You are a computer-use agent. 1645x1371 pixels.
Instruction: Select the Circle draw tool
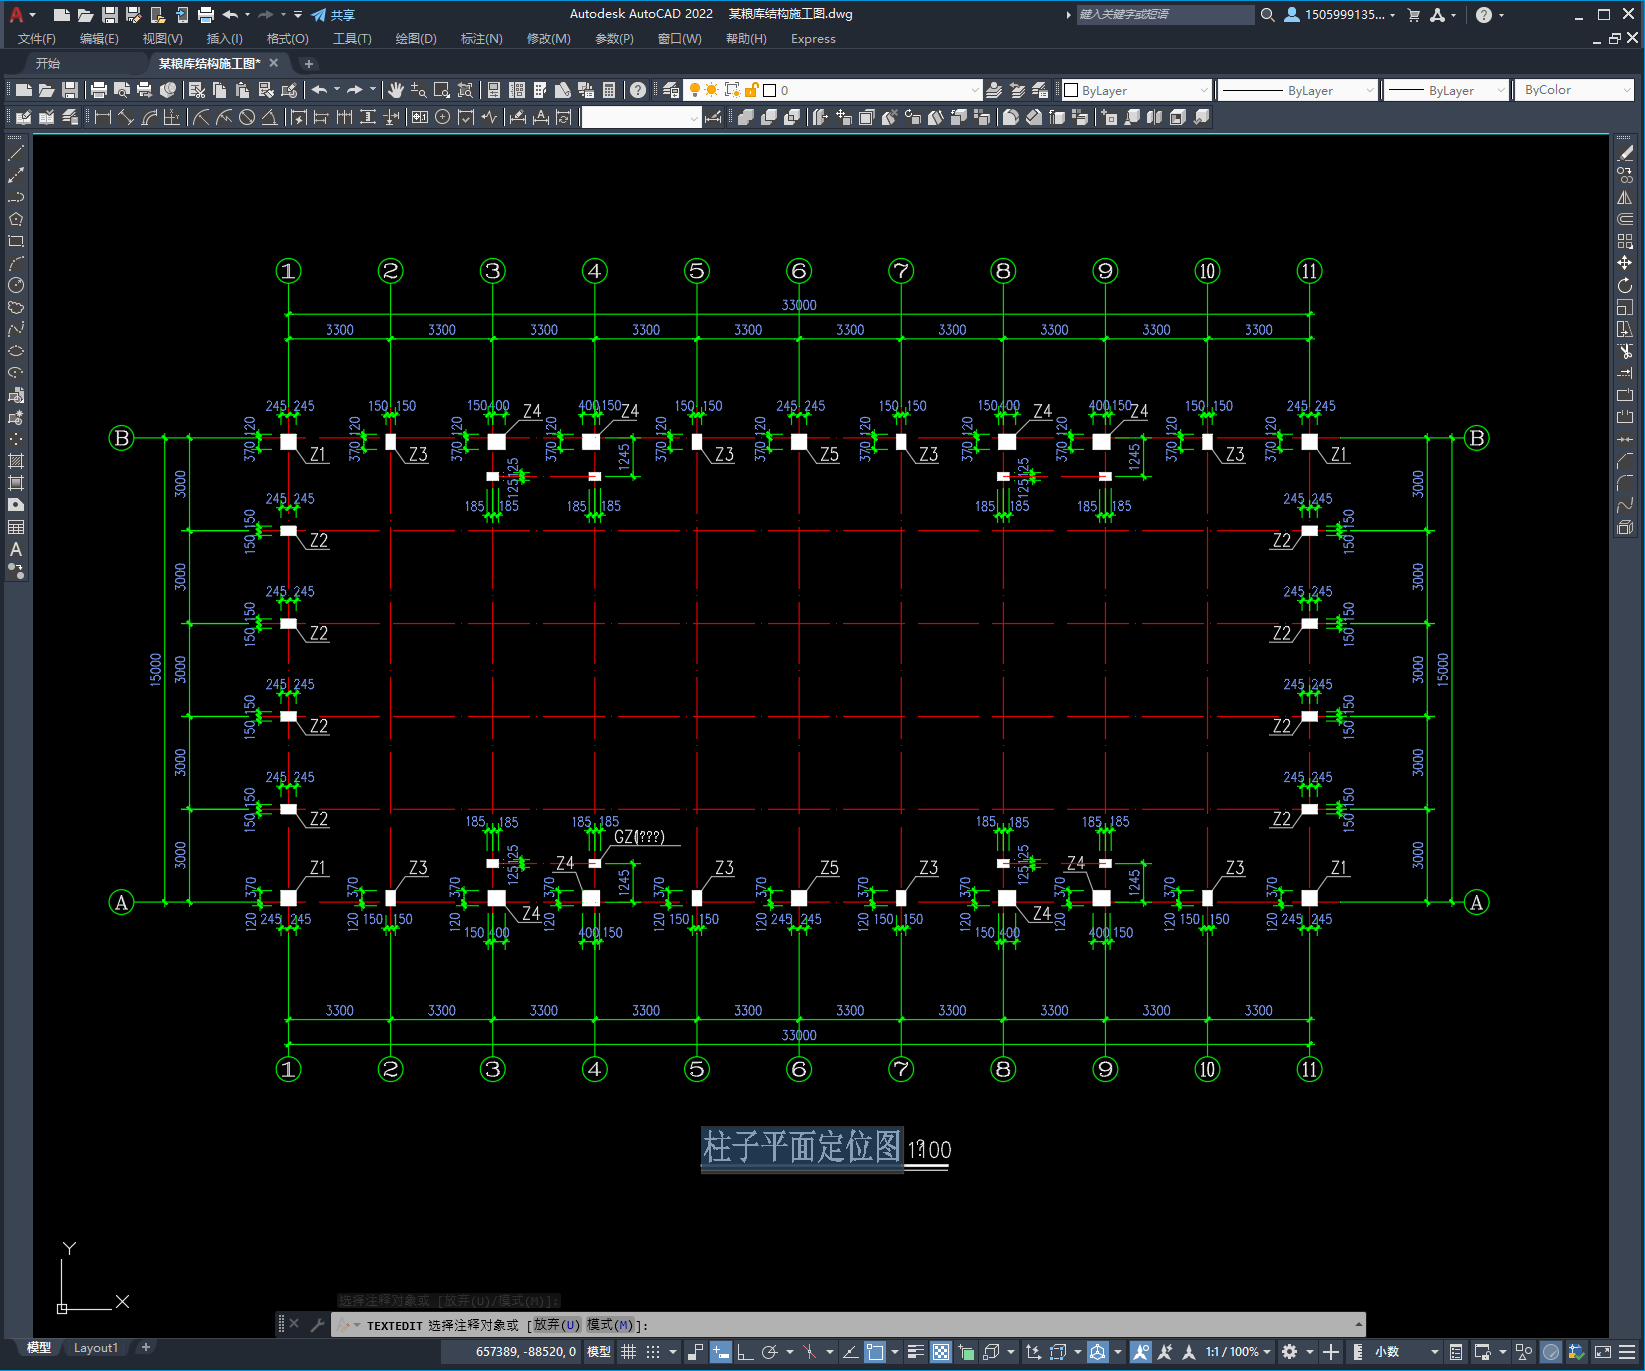point(16,285)
